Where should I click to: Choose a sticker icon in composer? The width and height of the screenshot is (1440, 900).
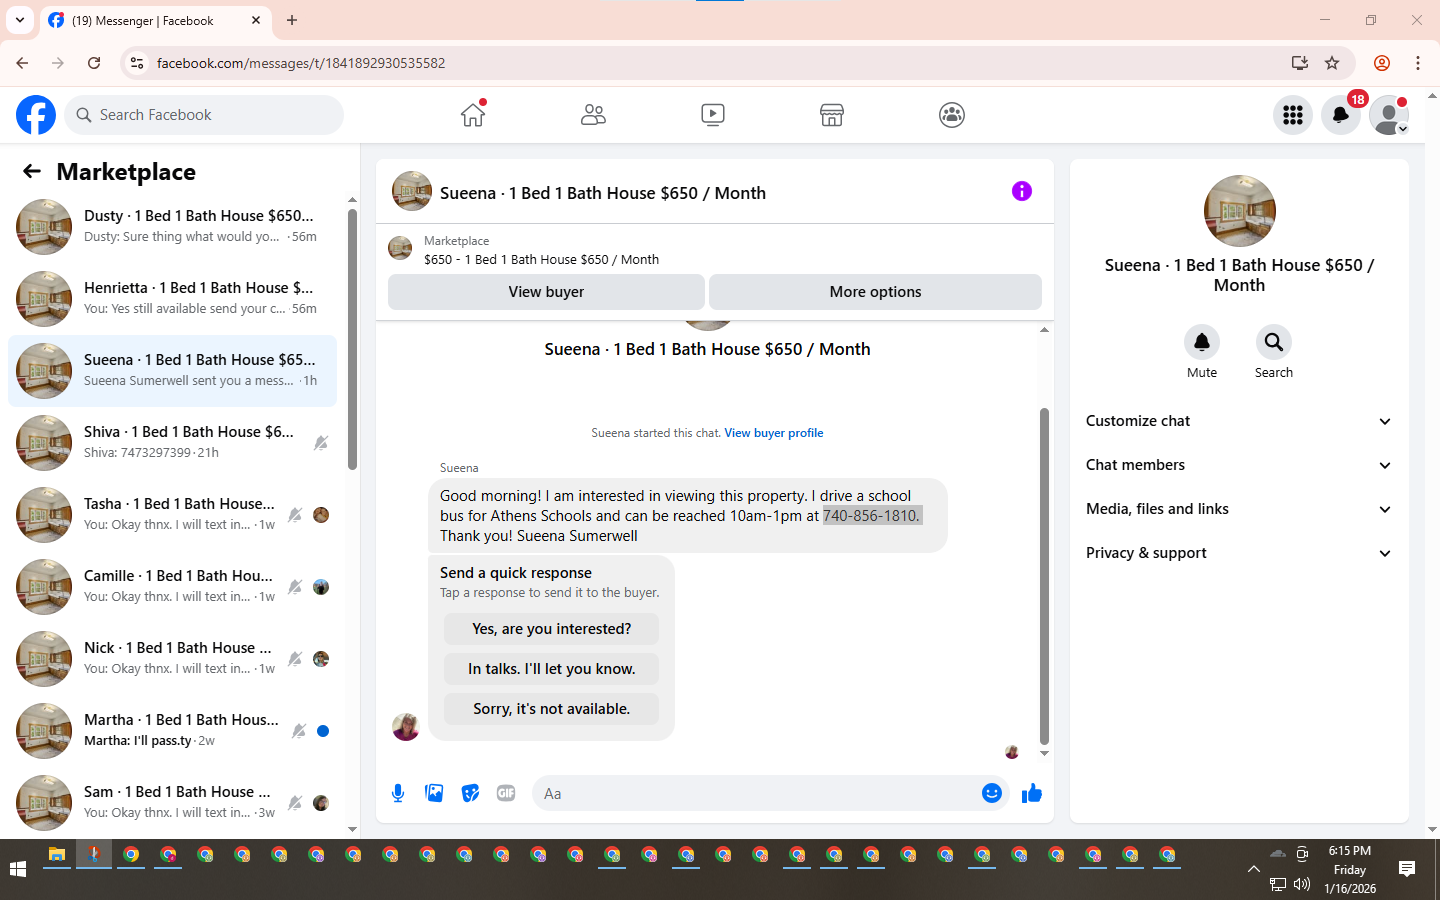[470, 793]
